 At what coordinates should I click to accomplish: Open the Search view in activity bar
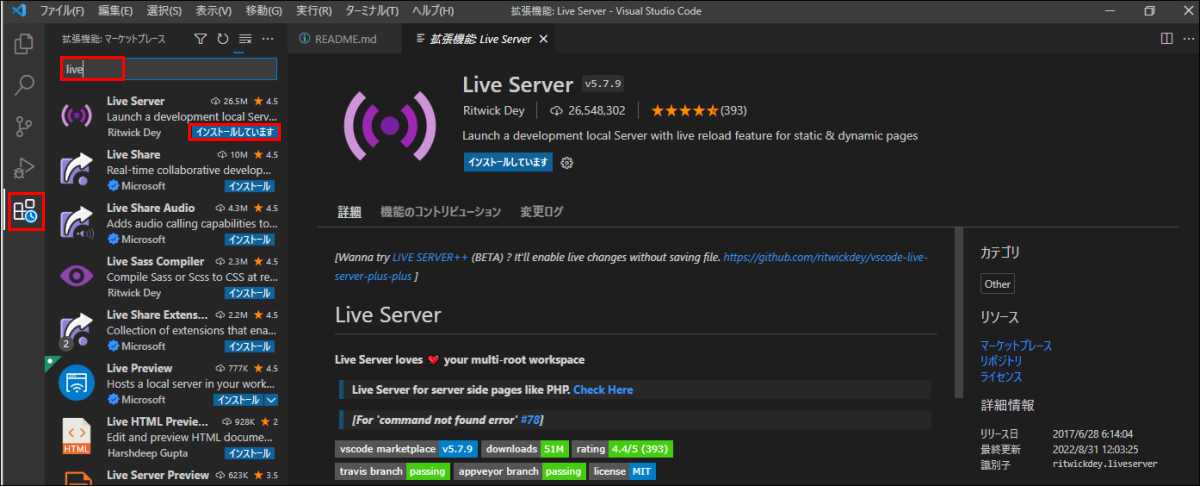(25, 85)
